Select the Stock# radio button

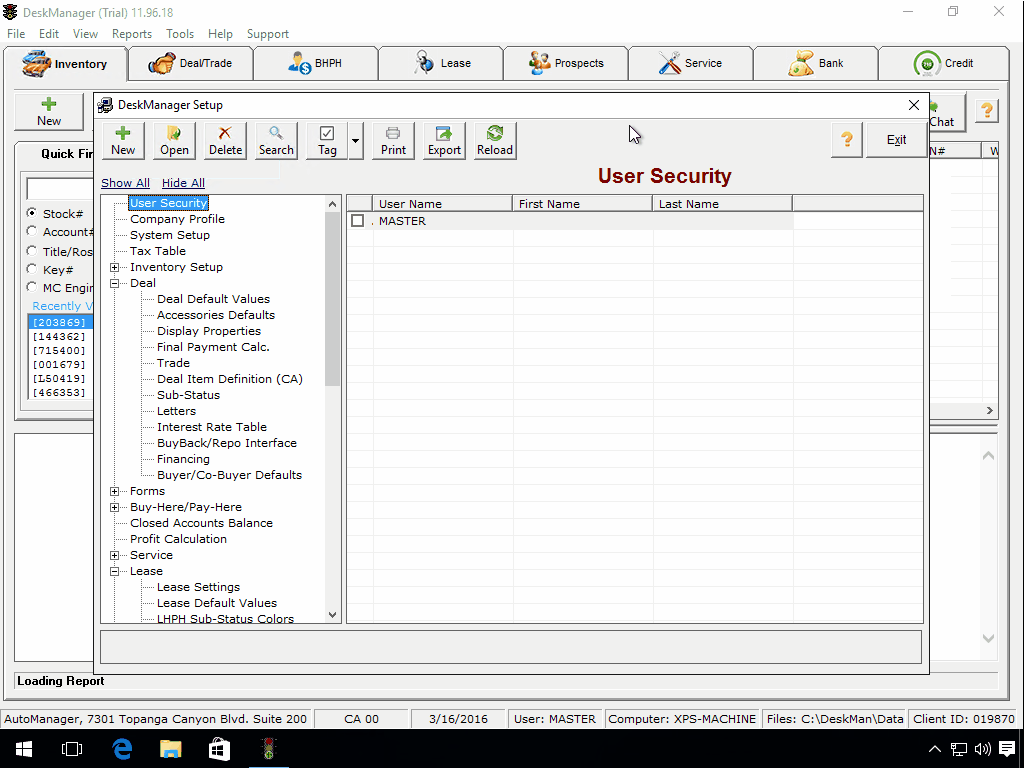coord(31,213)
